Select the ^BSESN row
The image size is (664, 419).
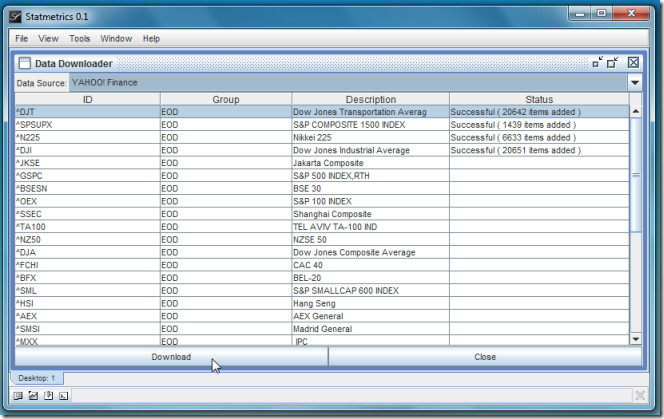322,188
